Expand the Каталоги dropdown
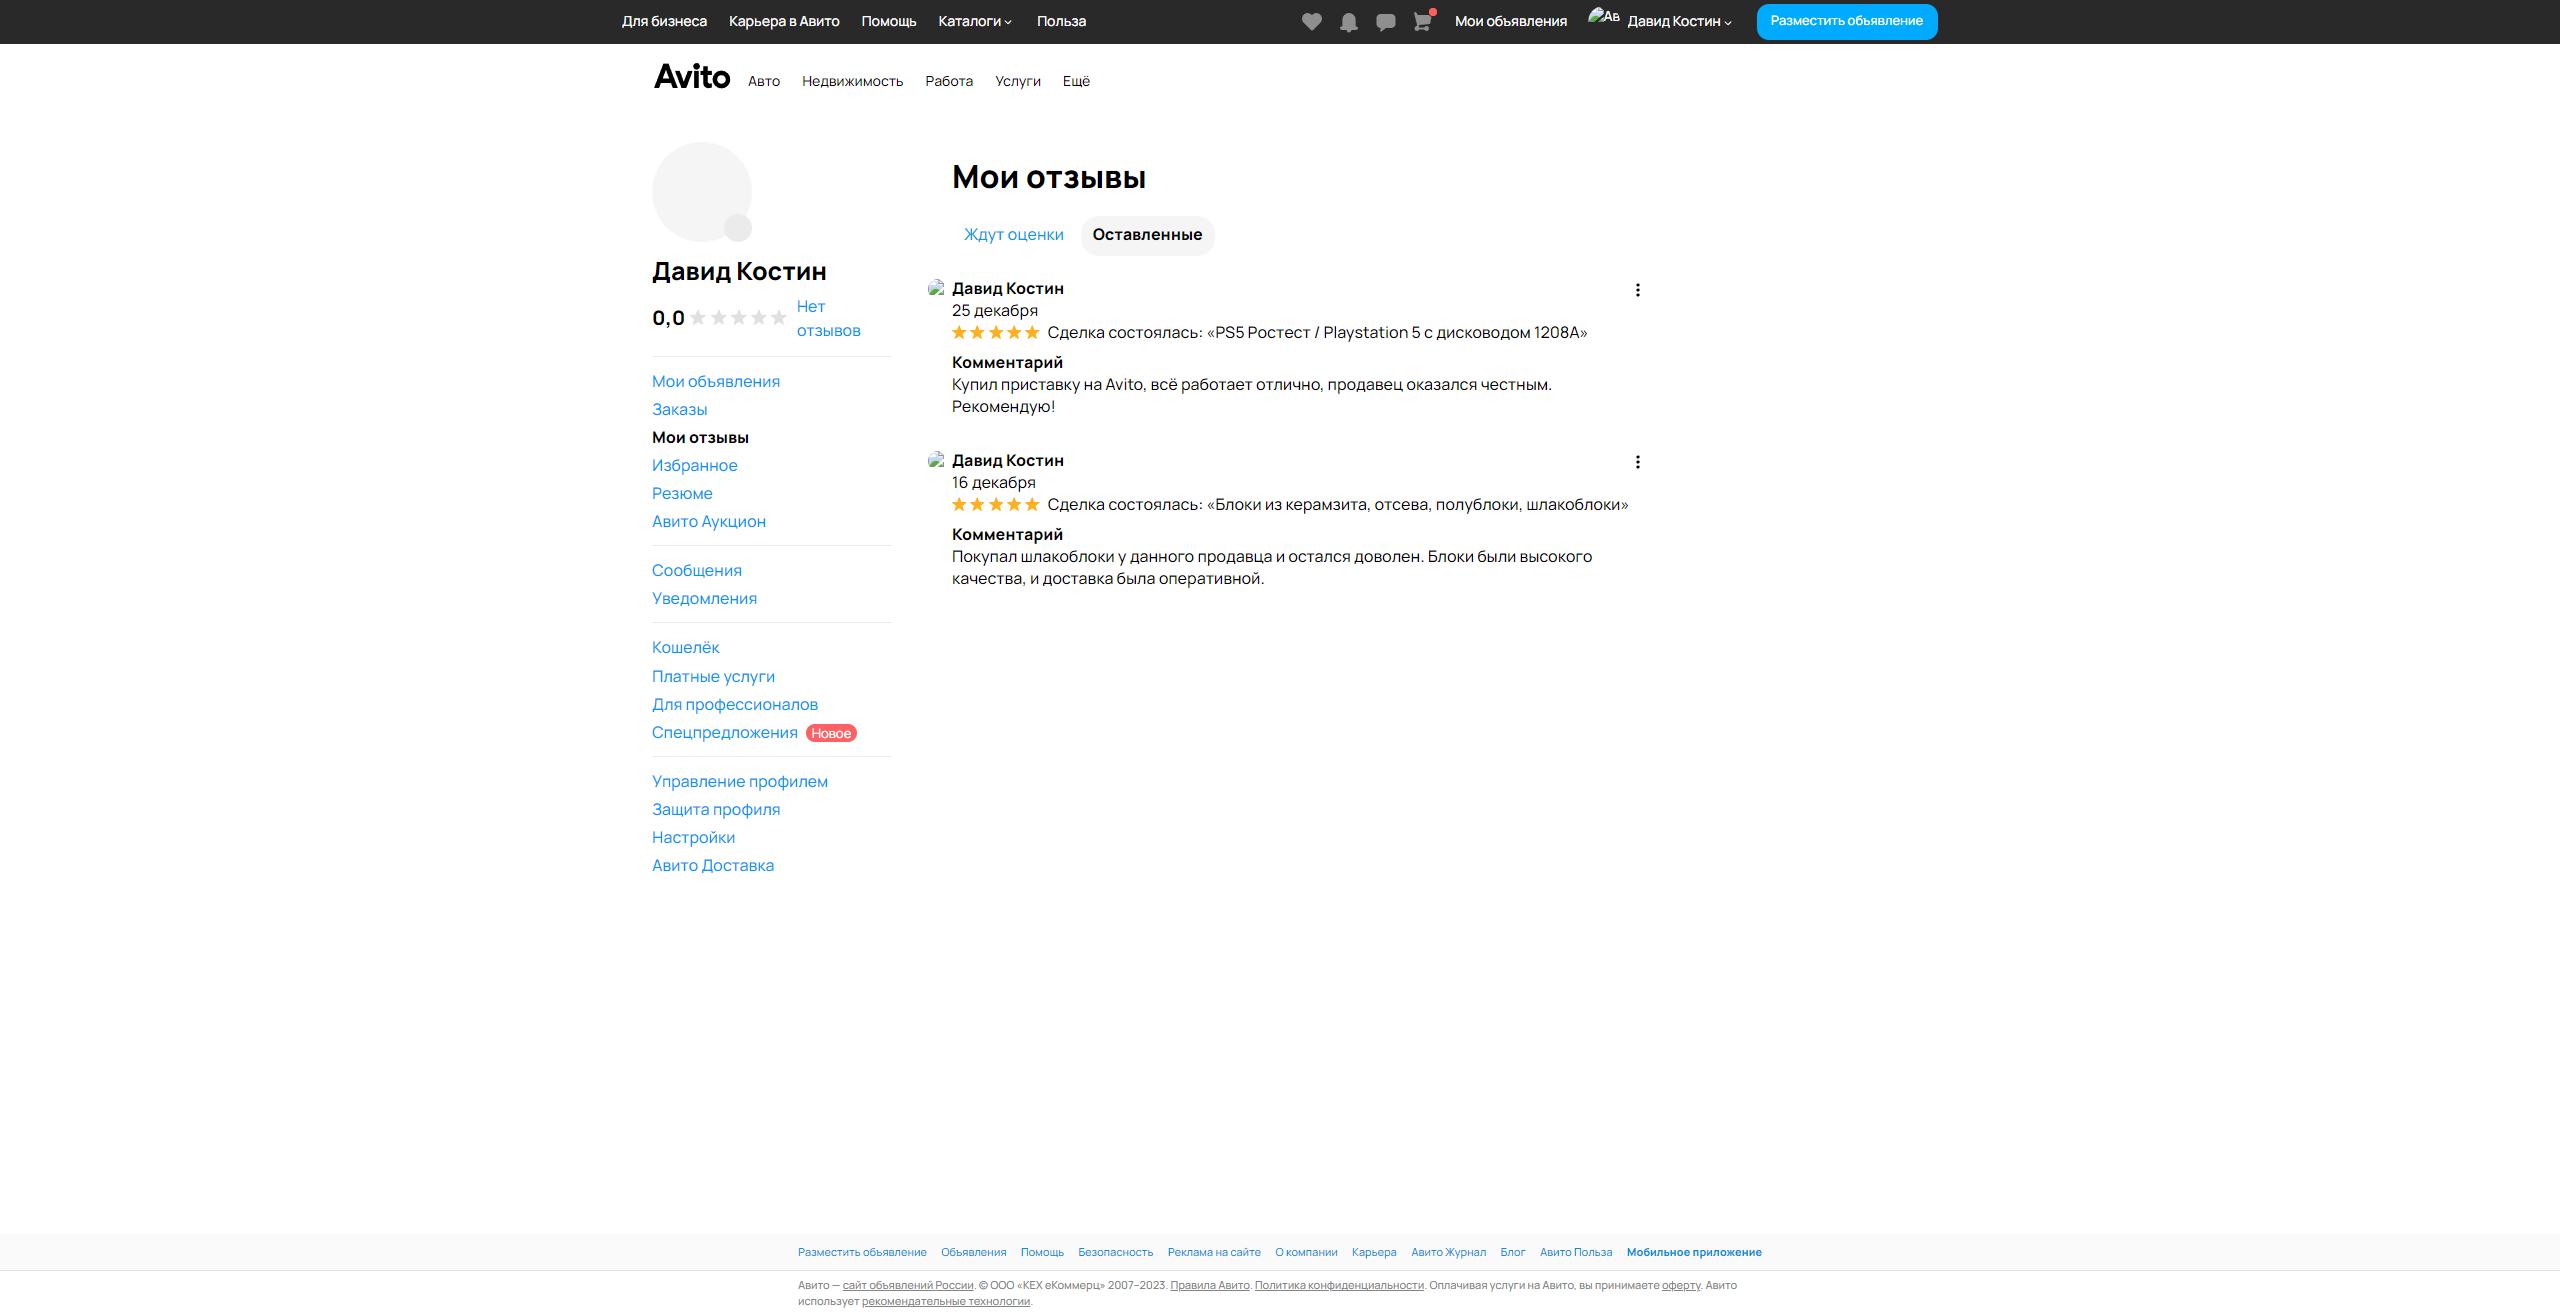The image size is (2560, 1315). [975, 21]
